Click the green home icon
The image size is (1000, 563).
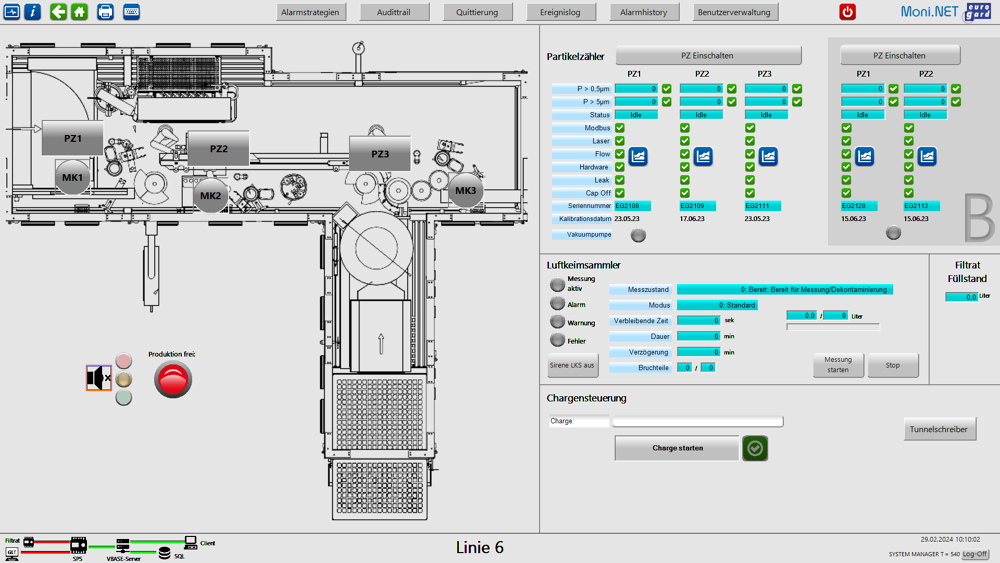click(79, 12)
